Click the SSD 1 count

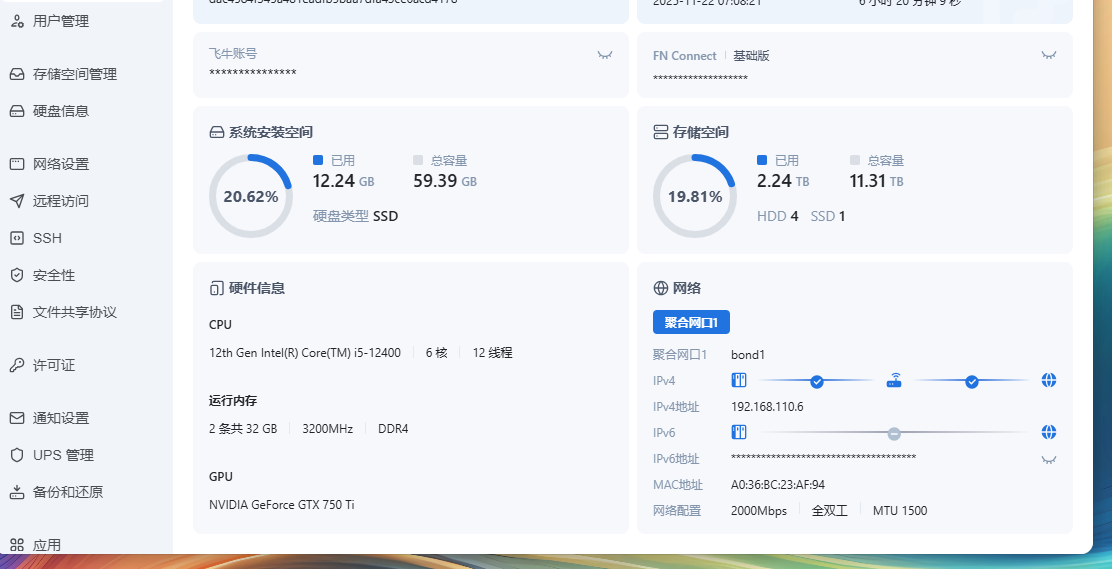click(828, 216)
